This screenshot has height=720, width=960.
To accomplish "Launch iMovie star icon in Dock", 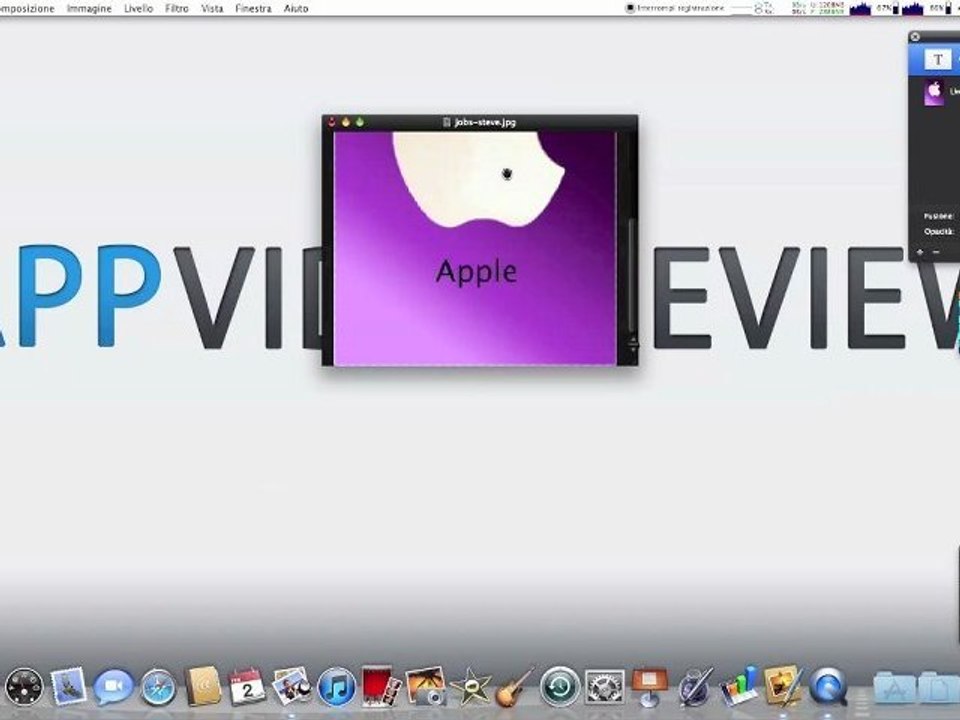I will 470,686.
